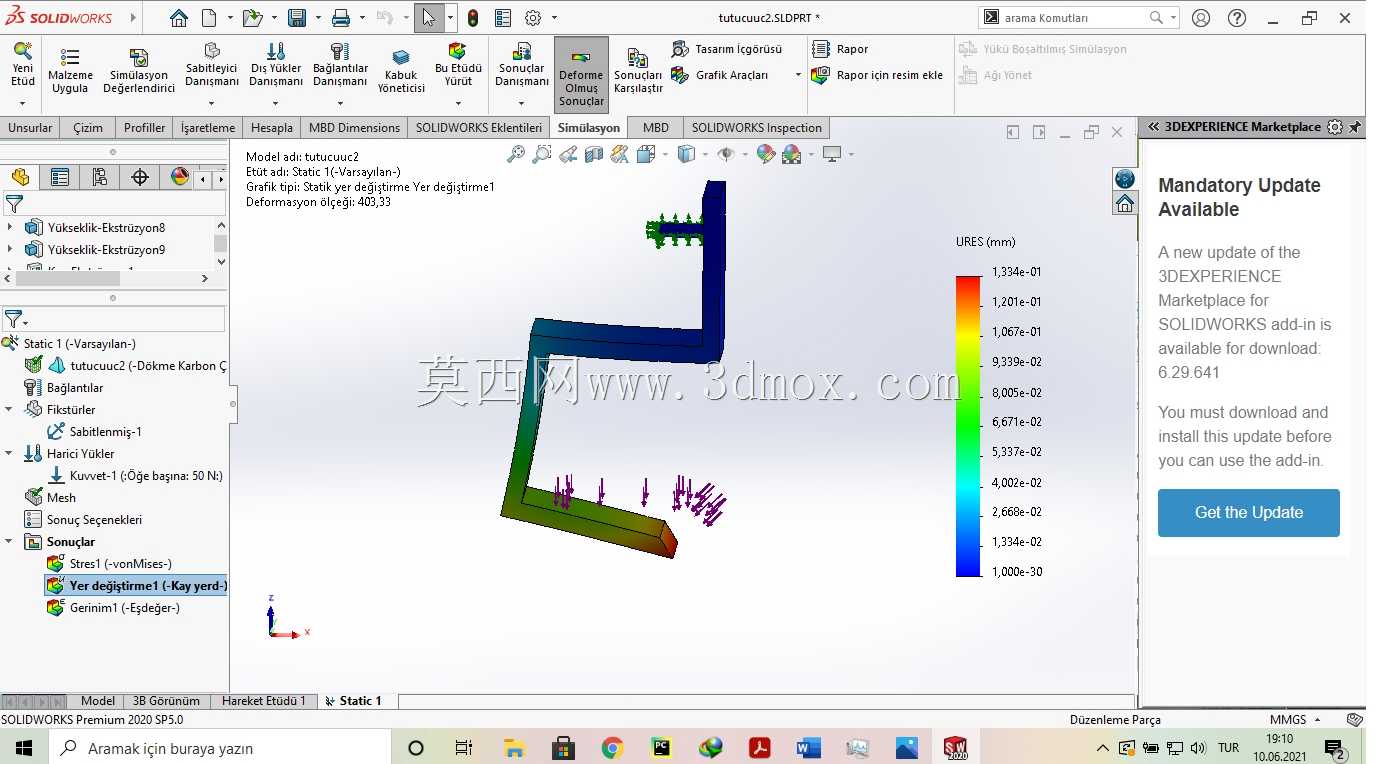Open Edit Appearance icon in view toolbar
The width and height of the screenshot is (1378, 764).
pos(766,154)
